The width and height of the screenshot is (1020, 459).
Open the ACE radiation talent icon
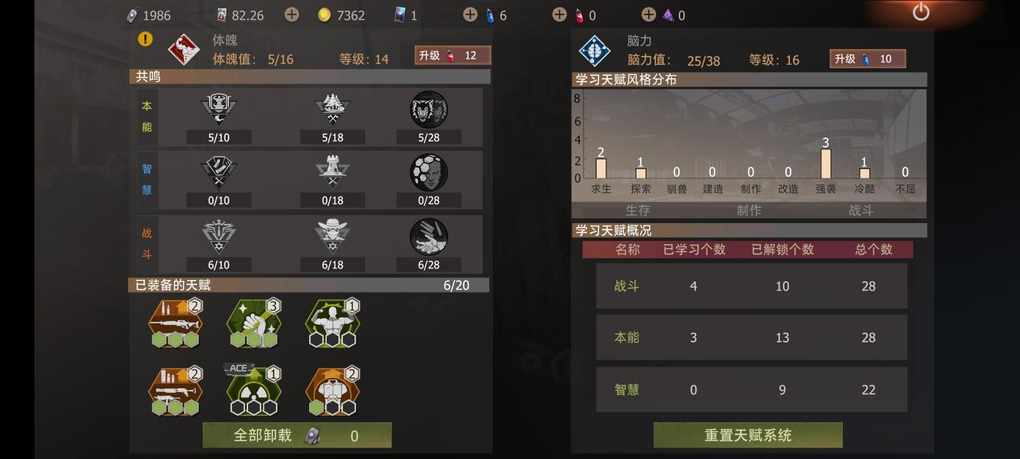pos(254,391)
